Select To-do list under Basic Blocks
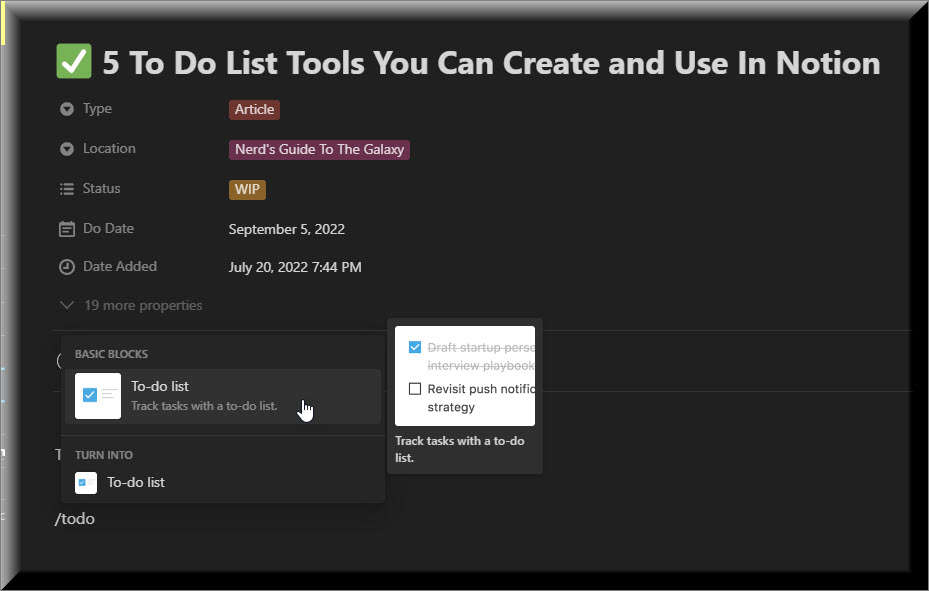 (223, 396)
